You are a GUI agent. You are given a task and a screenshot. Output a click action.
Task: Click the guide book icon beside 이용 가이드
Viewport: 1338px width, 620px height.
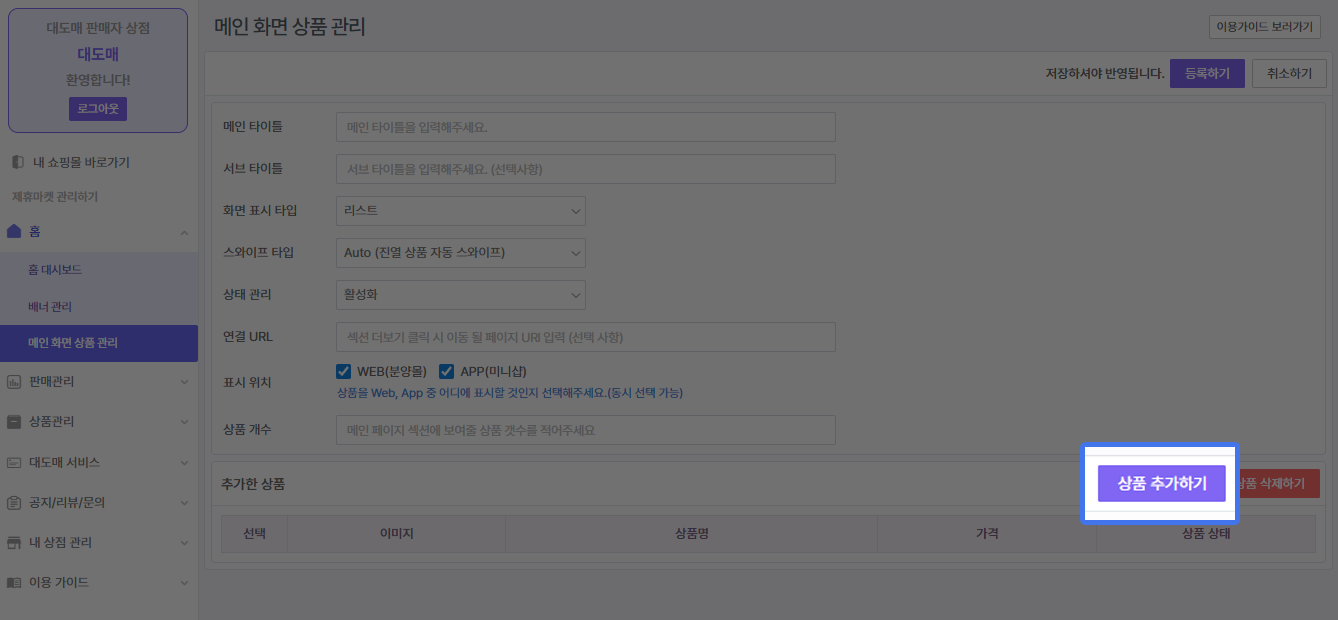(14, 582)
